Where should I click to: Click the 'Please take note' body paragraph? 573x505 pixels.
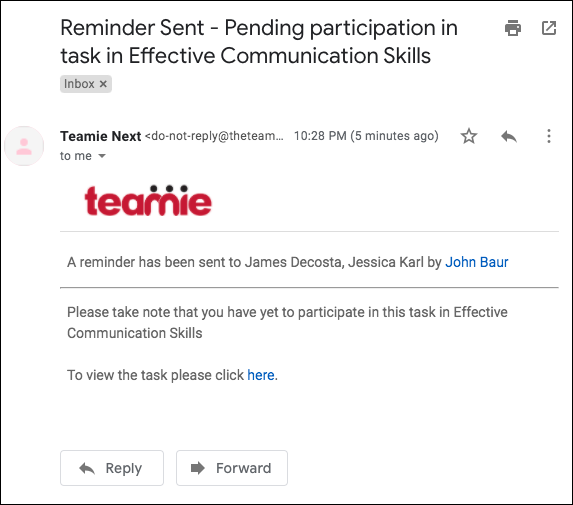point(287,322)
